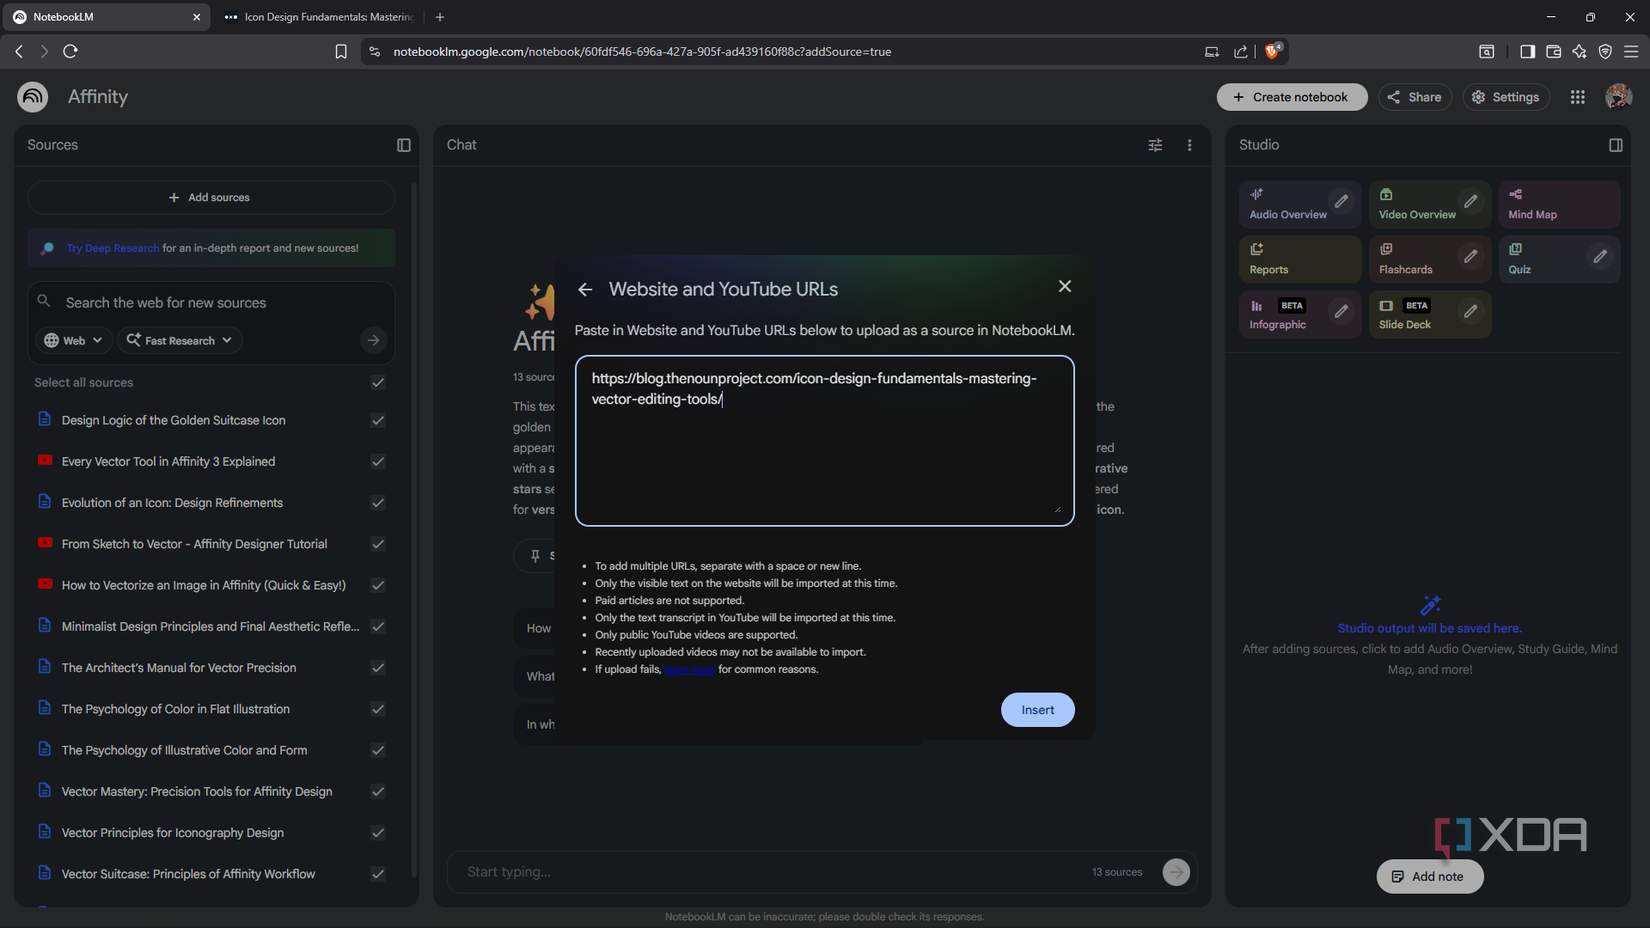1650x928 pixels.
Task: Open the Web source type dropdown
Action: click(72, 340)
